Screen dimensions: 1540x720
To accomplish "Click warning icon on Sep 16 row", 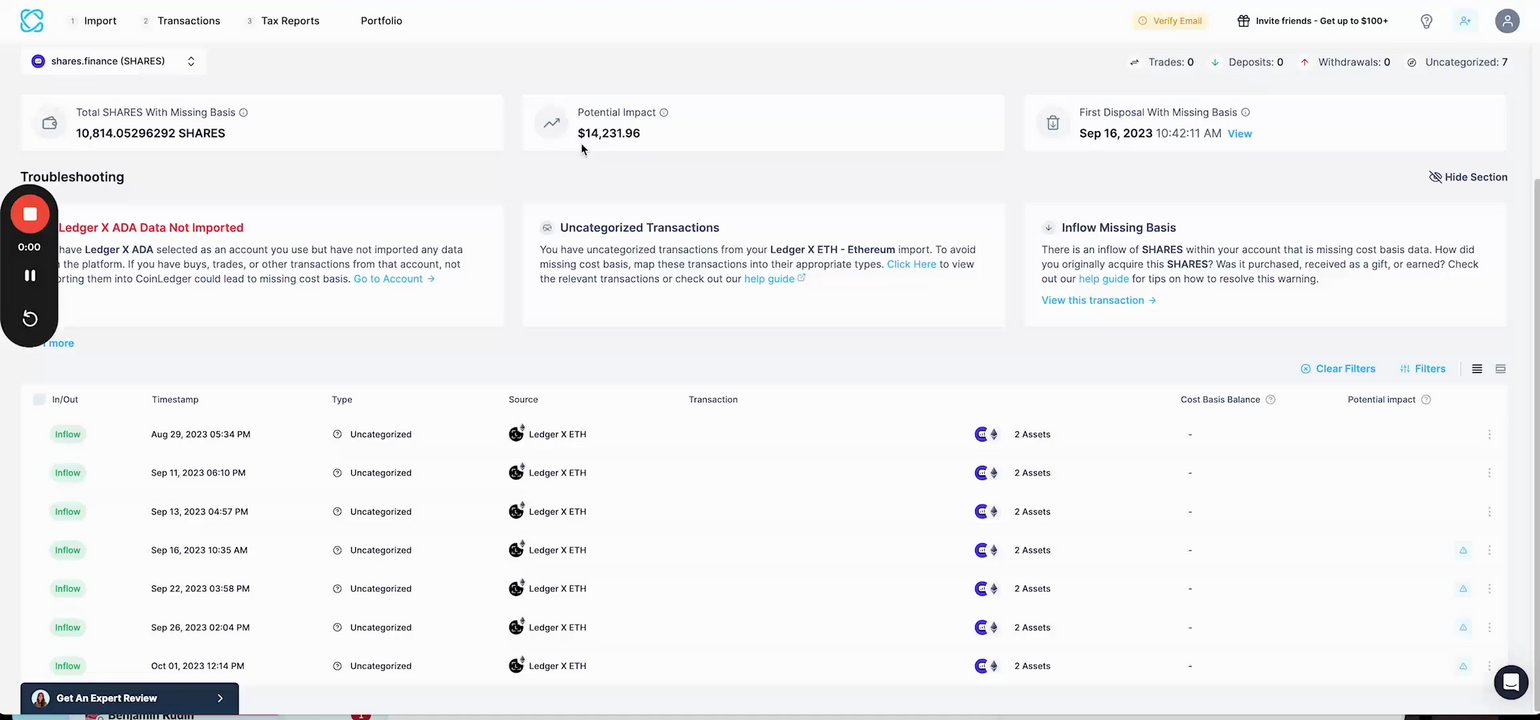I will [x=1463, y=550].
